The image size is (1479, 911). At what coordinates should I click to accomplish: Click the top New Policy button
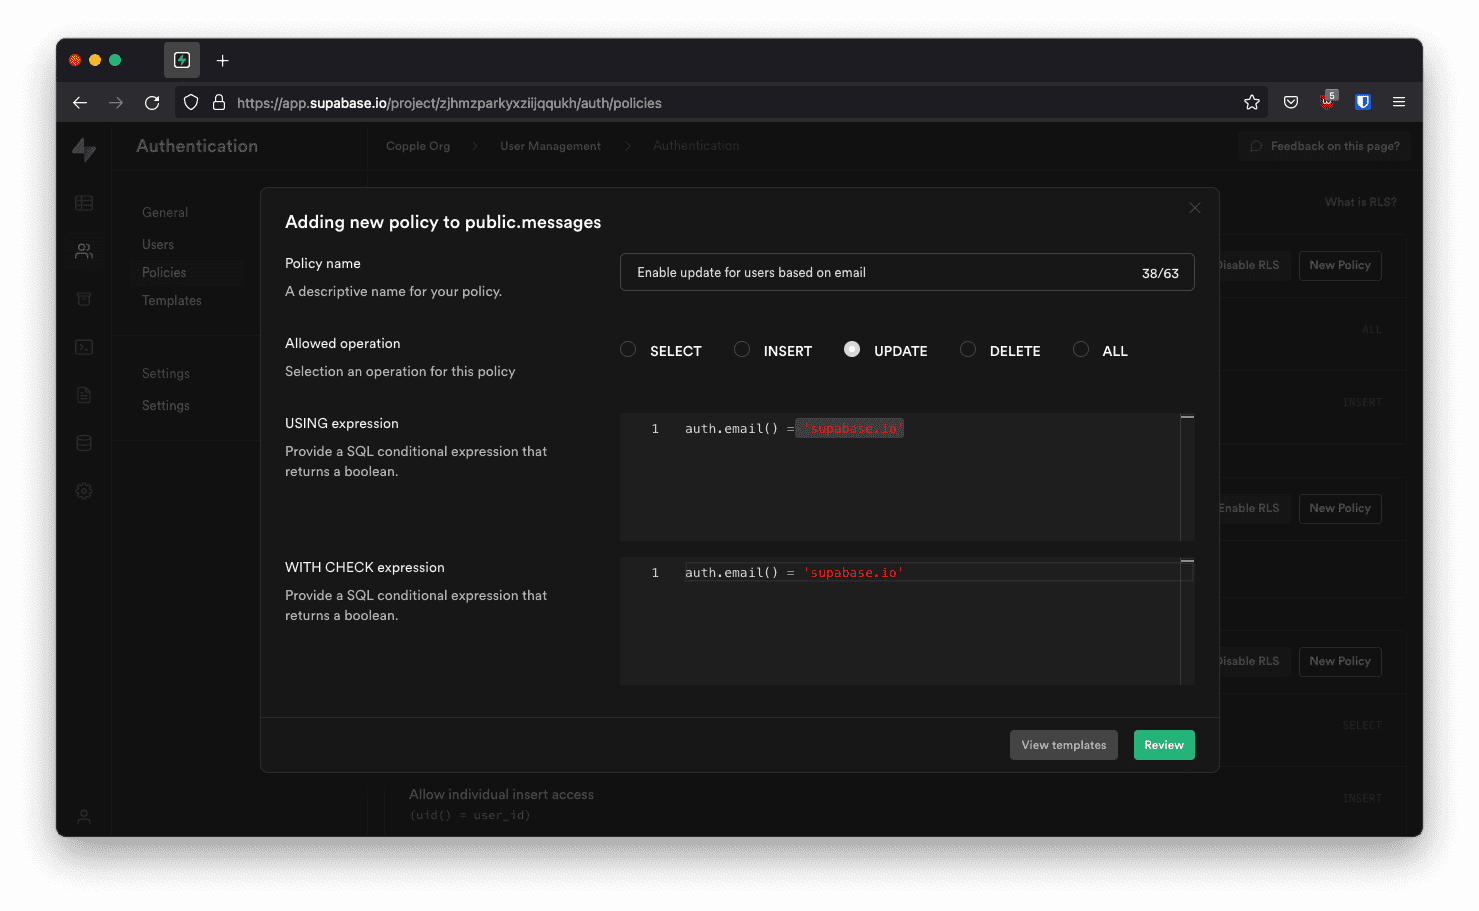pyautogui.click(x=1340, y=265)
